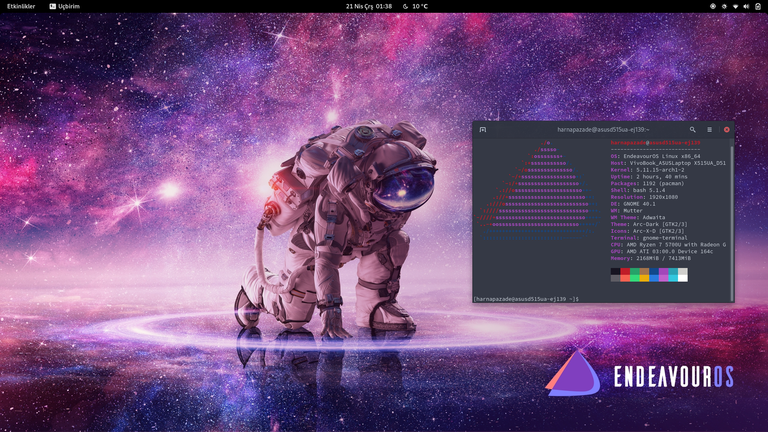
Task: Open the Wi-Fi network indicator
Action: [735, 6]
